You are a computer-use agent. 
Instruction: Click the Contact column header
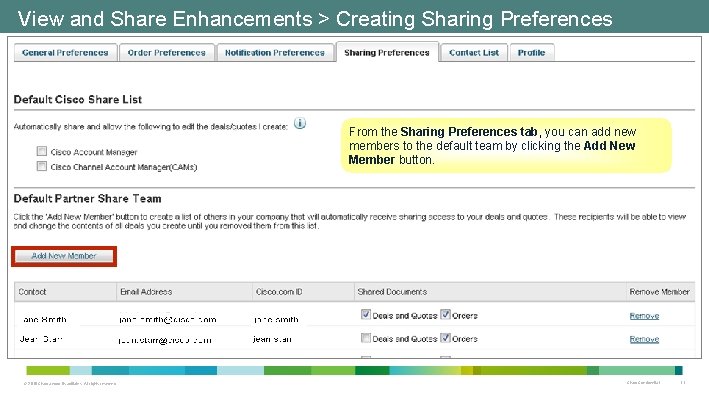pos(66,292)
